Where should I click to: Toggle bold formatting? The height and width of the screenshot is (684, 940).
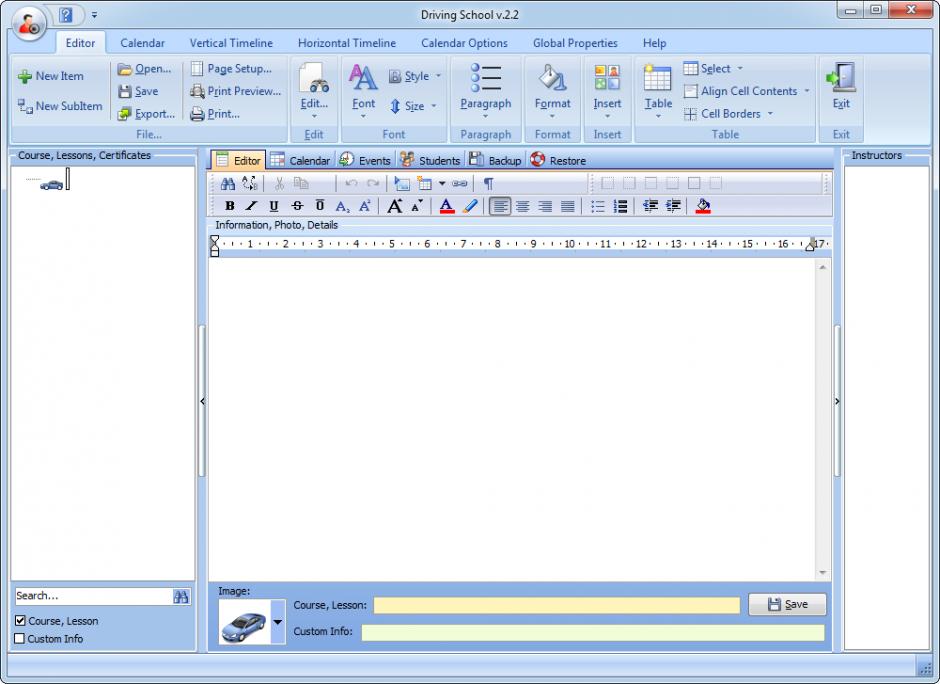click(x=230, y=206)
